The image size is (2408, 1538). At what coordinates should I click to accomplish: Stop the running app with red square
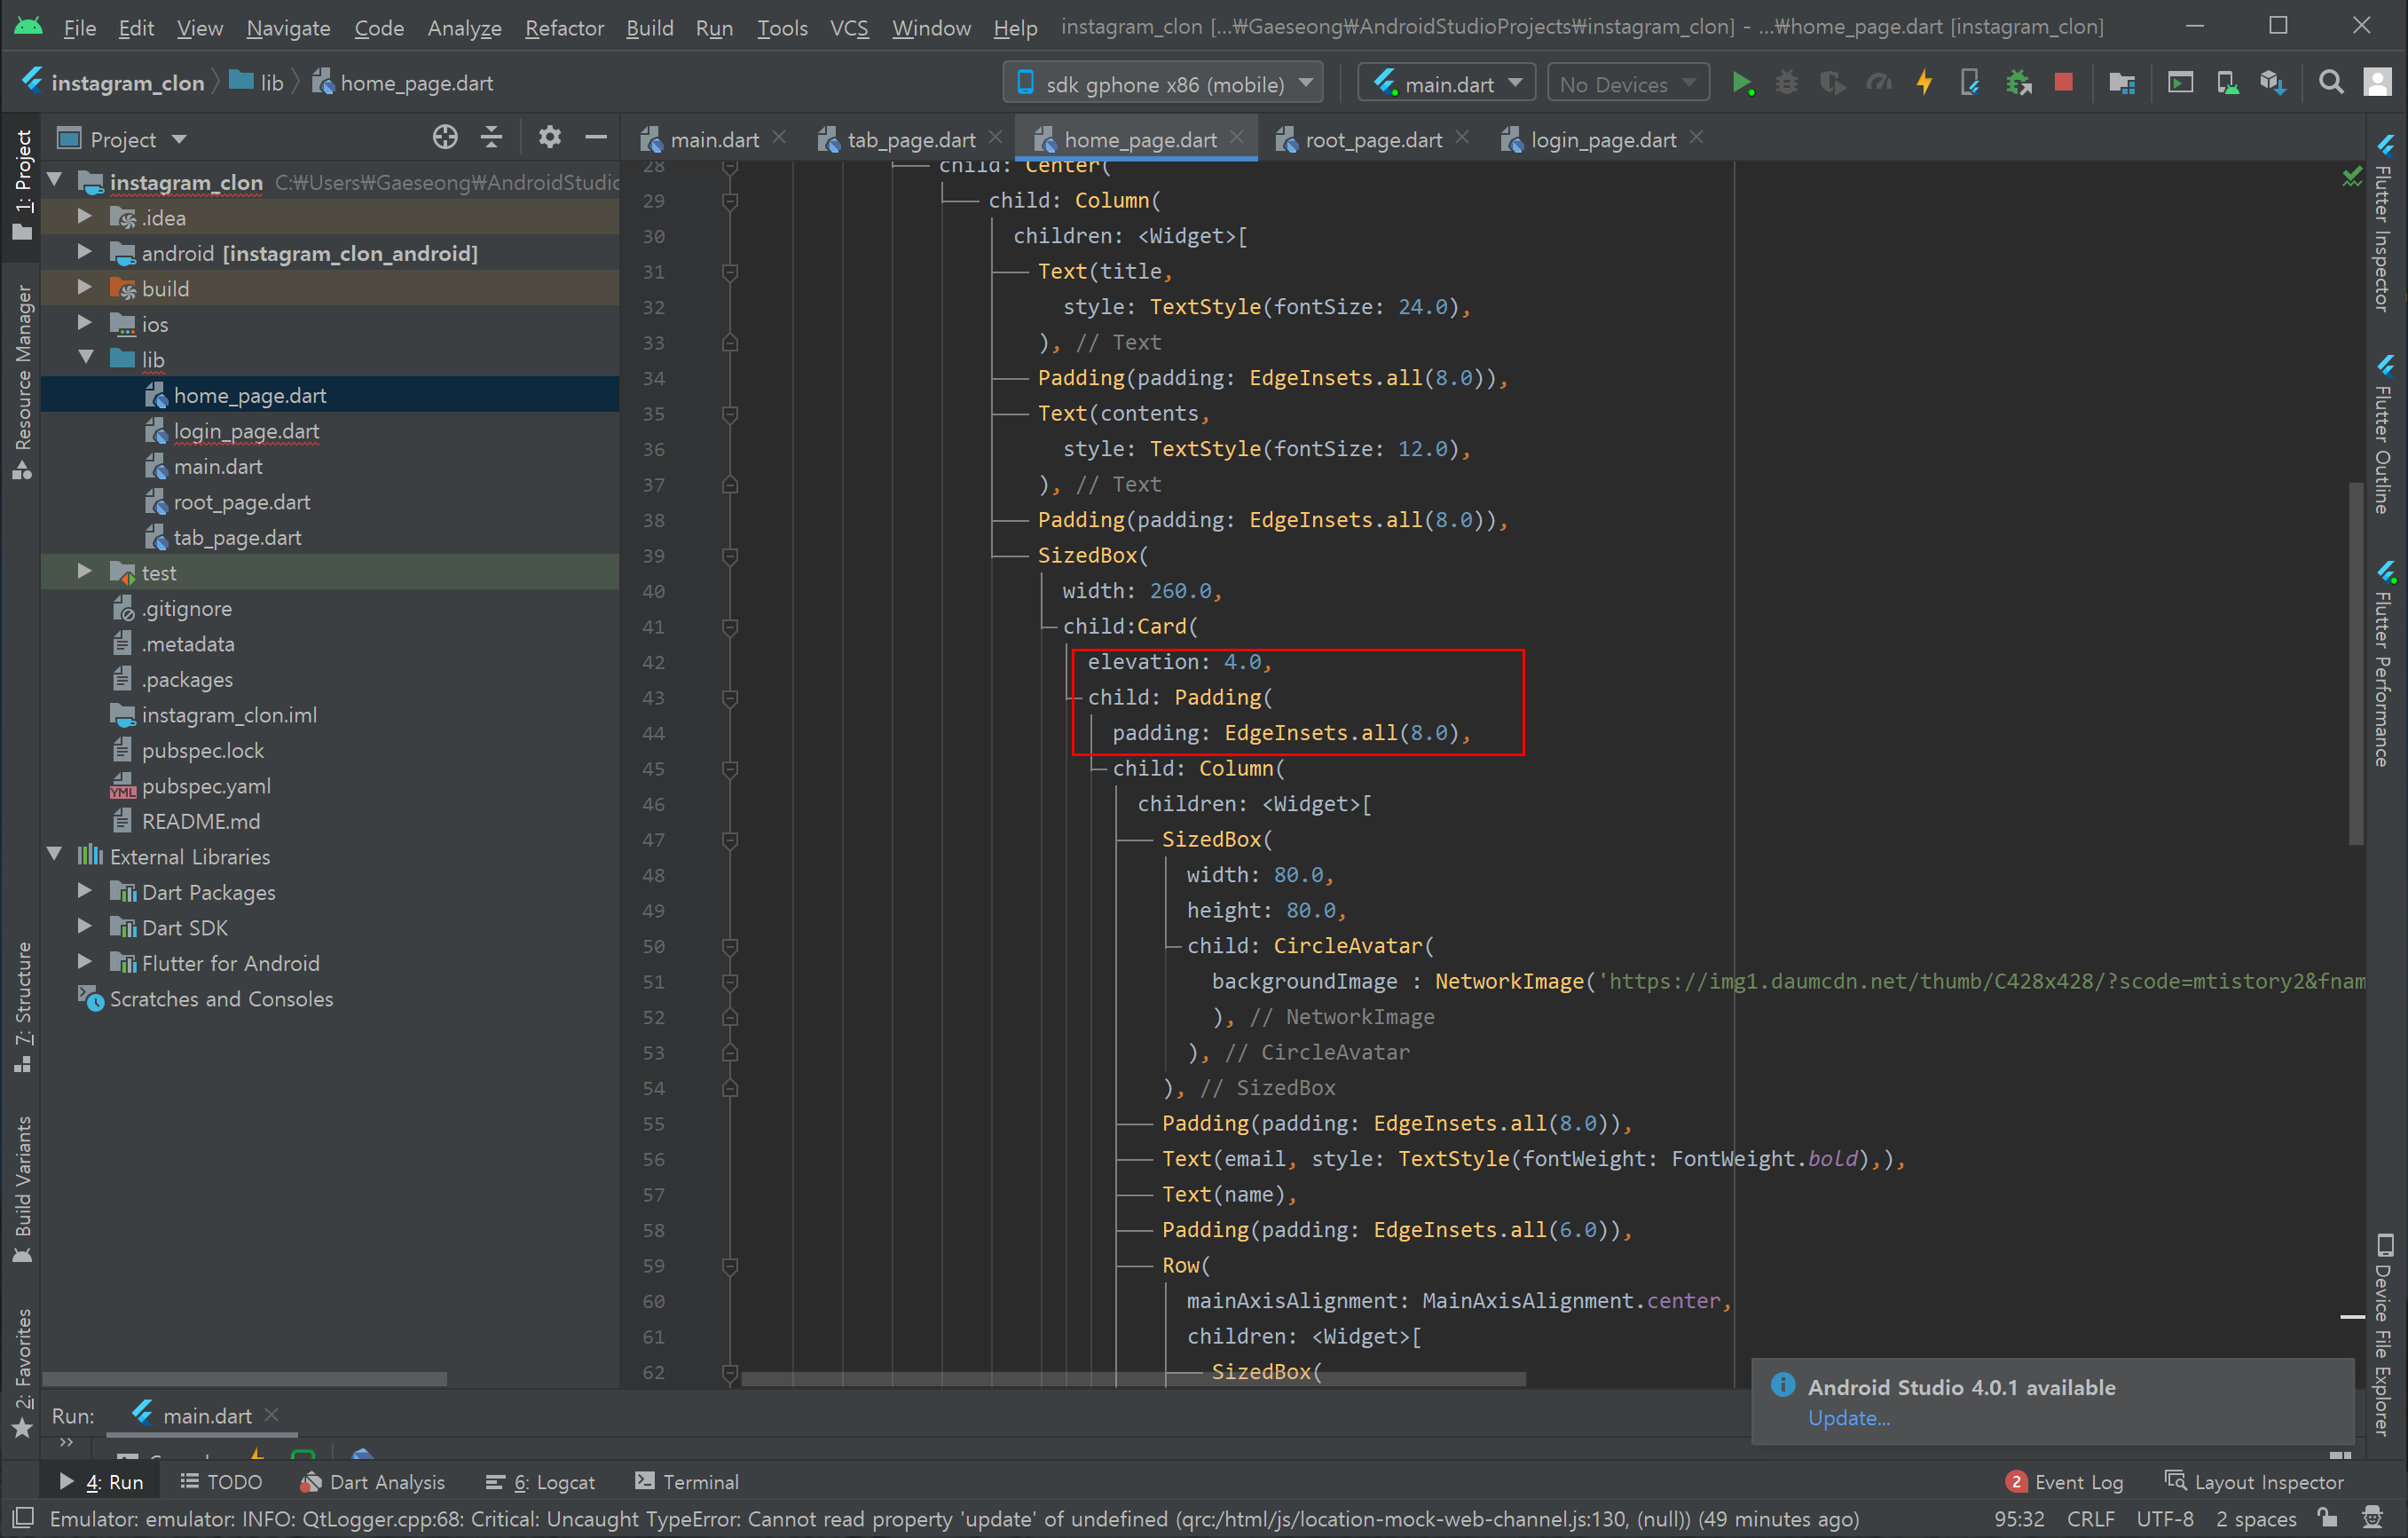(x=2063, y=83)
